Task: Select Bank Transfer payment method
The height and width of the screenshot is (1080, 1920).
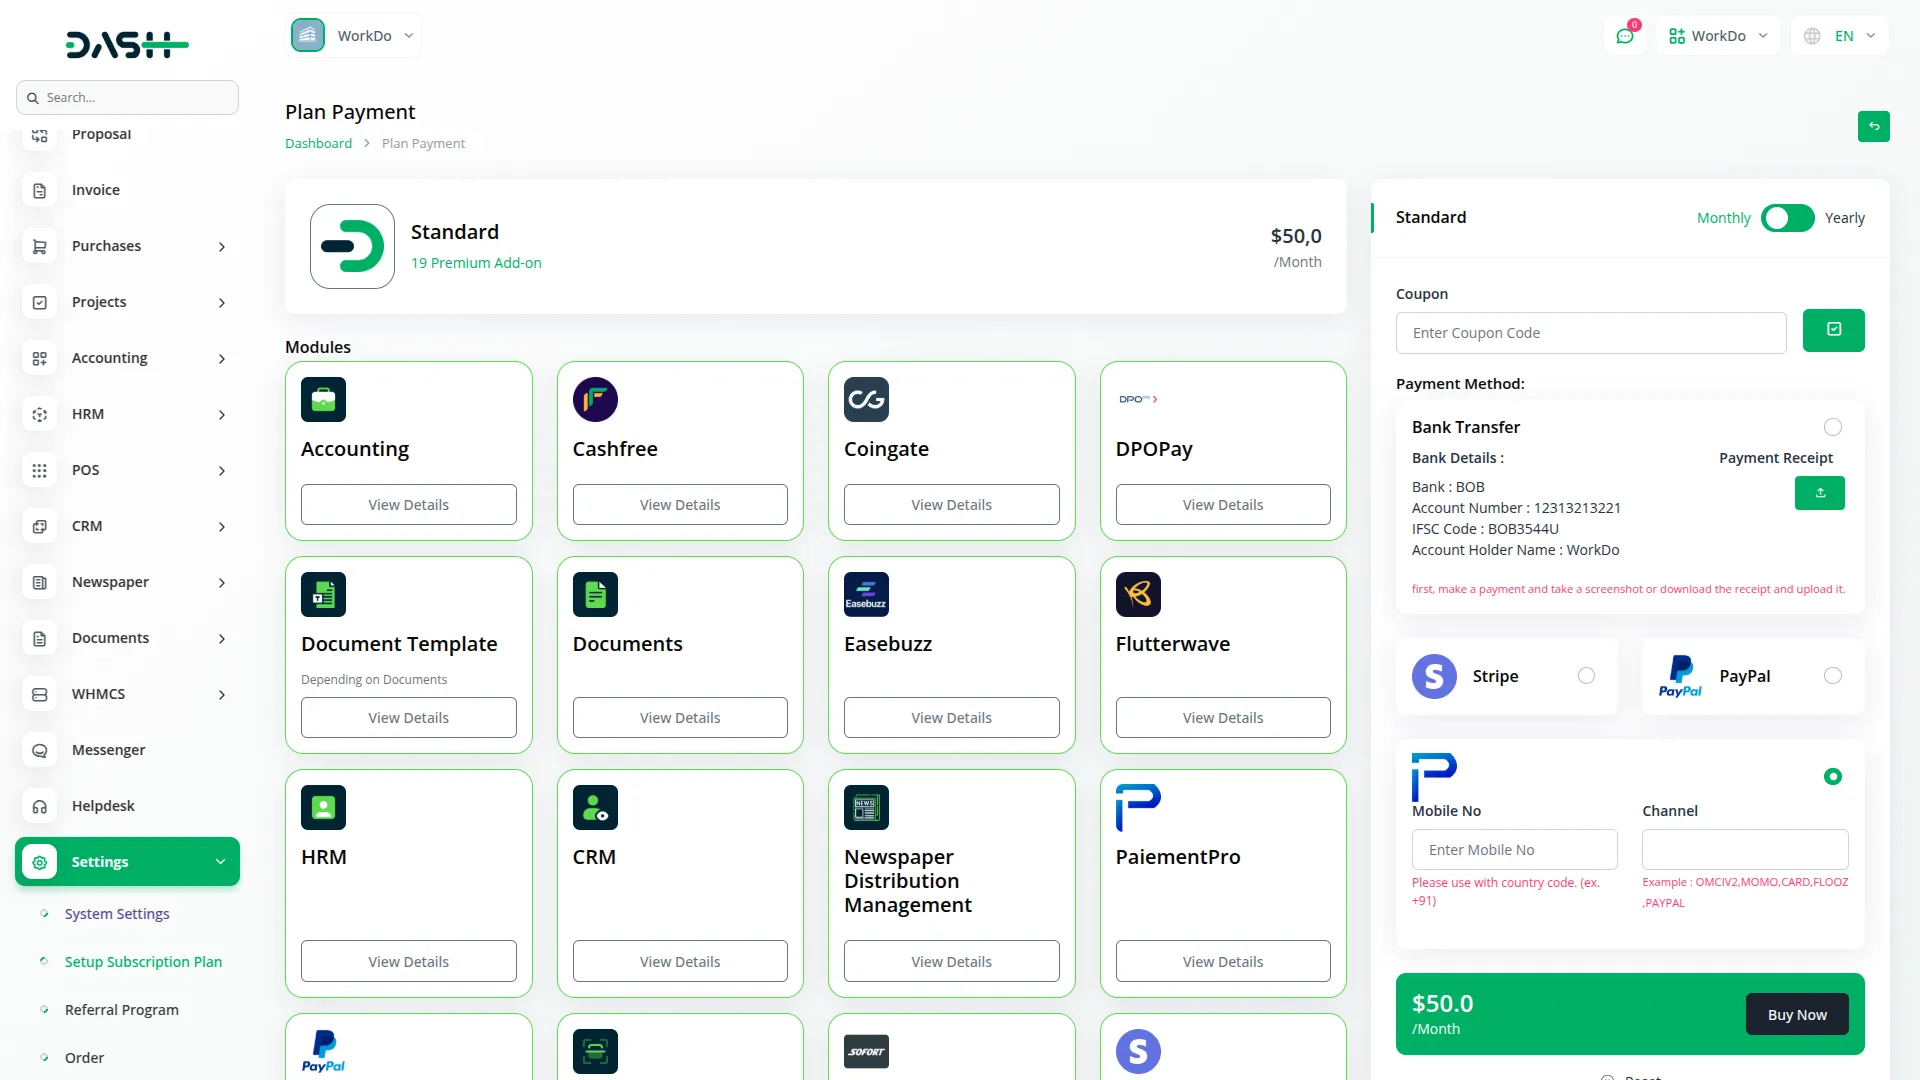Action: (1832, 427)
